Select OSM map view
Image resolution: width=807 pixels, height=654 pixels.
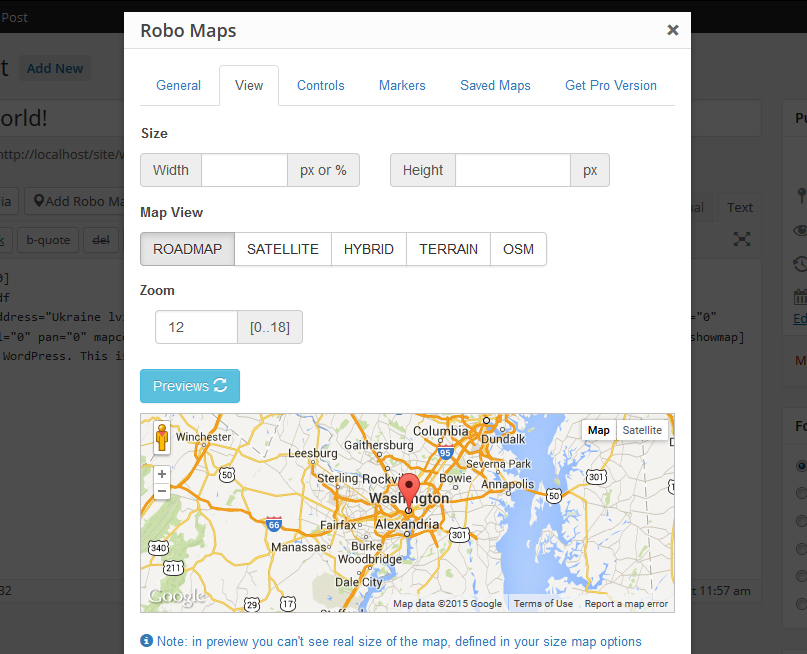coord(518,249)
